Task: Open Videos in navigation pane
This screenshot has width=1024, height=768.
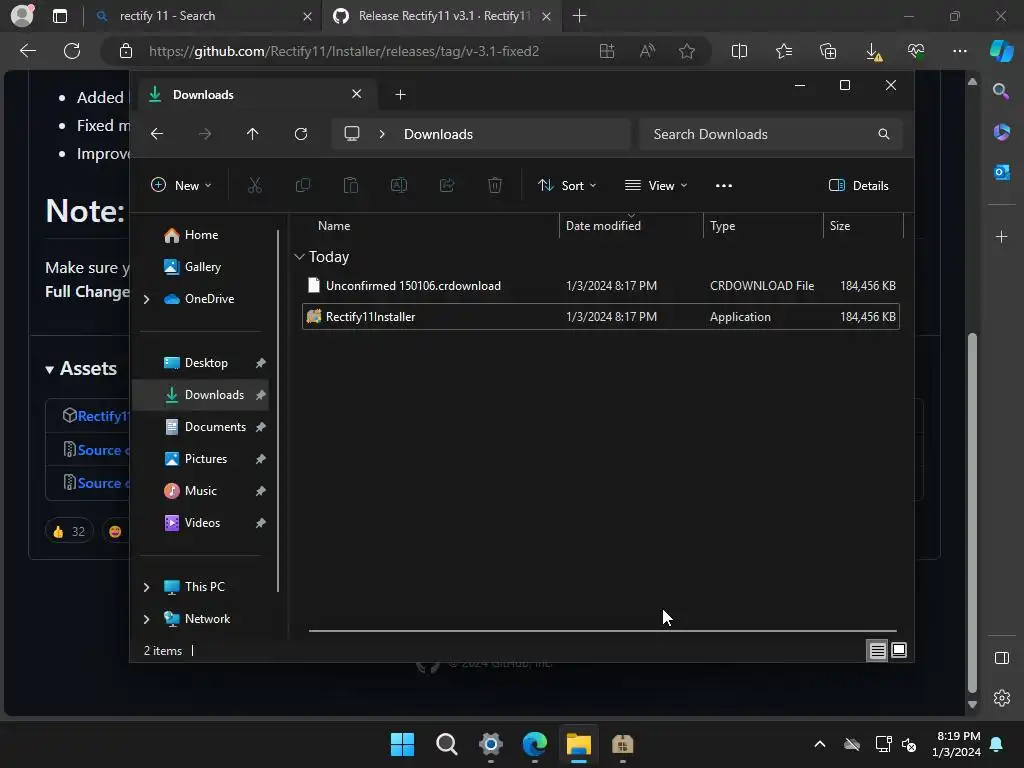Action: (200, 523)
